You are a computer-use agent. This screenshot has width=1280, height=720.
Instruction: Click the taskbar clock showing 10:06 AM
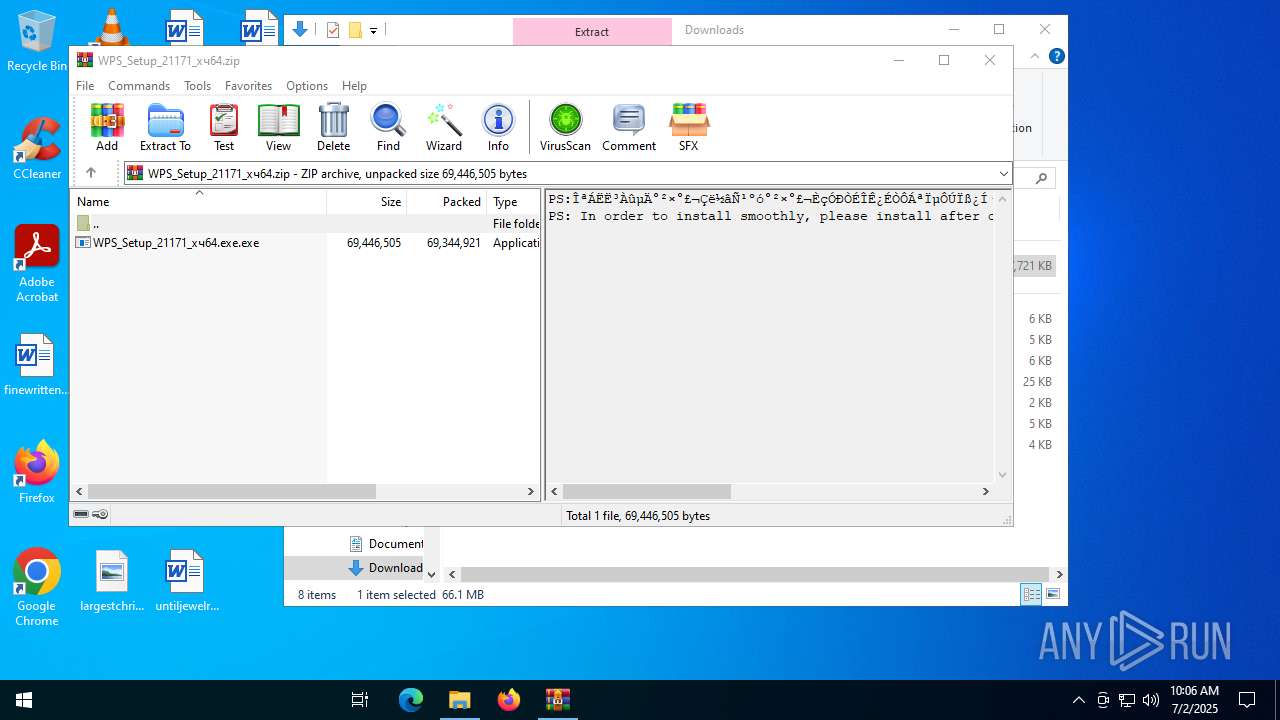[x=1194, y=699]
